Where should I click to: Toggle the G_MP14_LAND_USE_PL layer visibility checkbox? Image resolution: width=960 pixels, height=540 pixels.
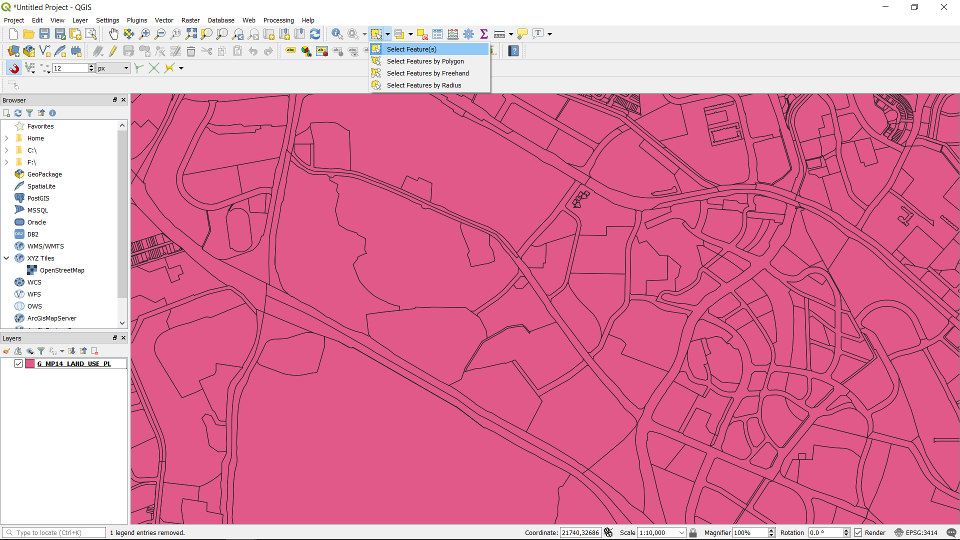pos(18,364)
